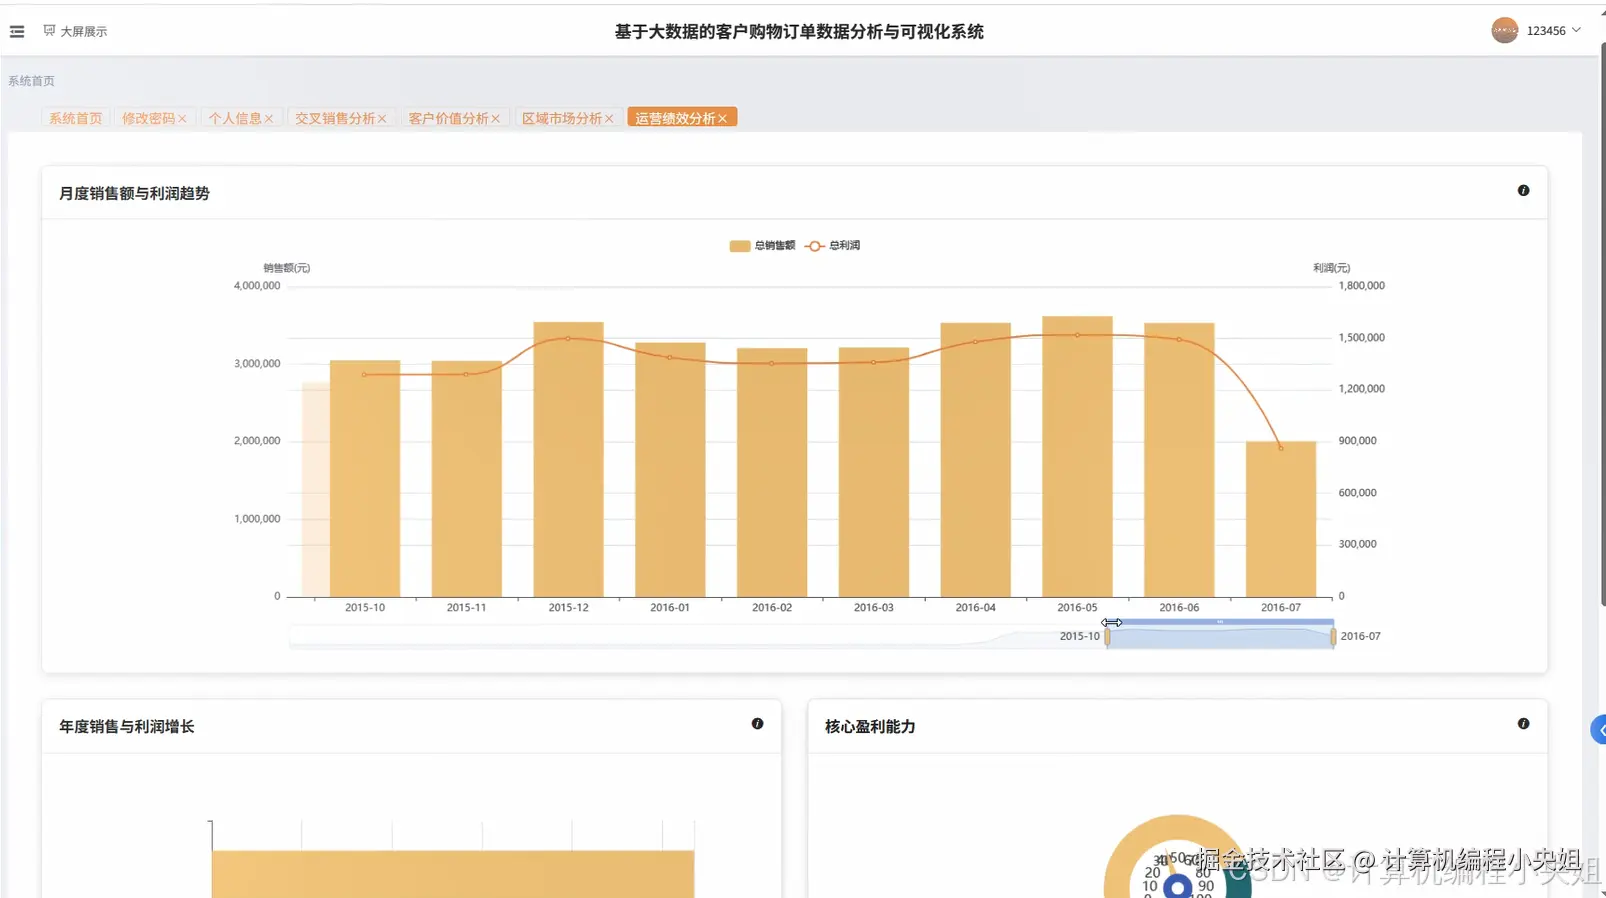Screen dimensions: 1606x898
Task: Switch to the 区域市场分析 tab
Action: click(x=562, y=118)
